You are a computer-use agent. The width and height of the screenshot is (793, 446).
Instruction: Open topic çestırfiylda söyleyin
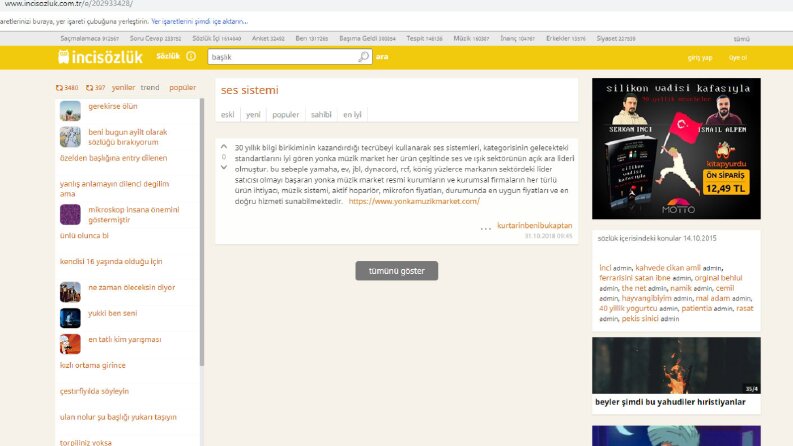94,391
